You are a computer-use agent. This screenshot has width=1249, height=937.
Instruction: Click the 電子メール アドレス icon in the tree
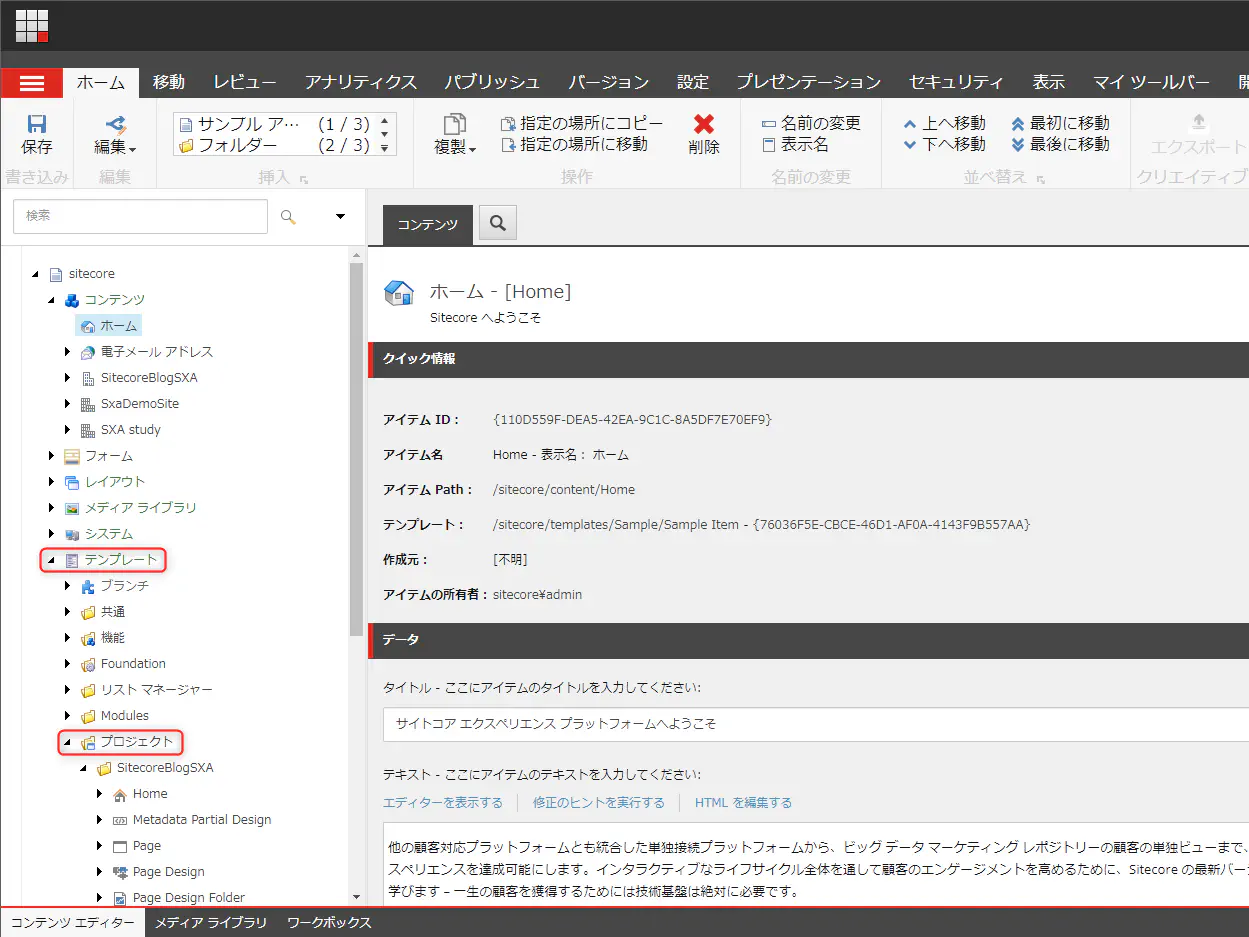pyautogui.click(x=87, y=352)
